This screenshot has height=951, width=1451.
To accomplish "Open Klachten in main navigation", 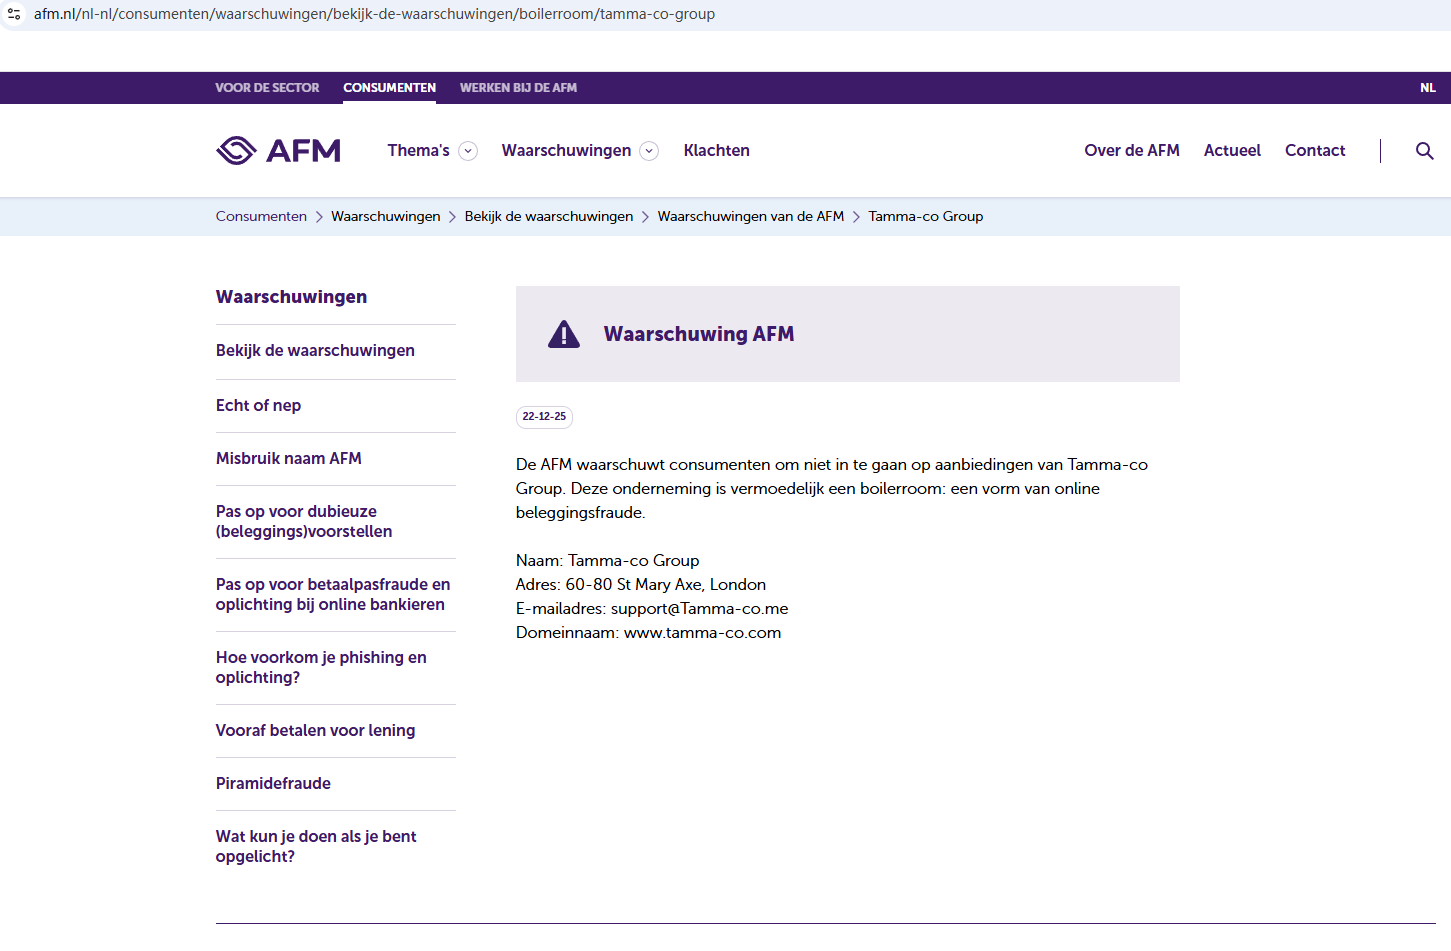I will [x=716, y=150].
